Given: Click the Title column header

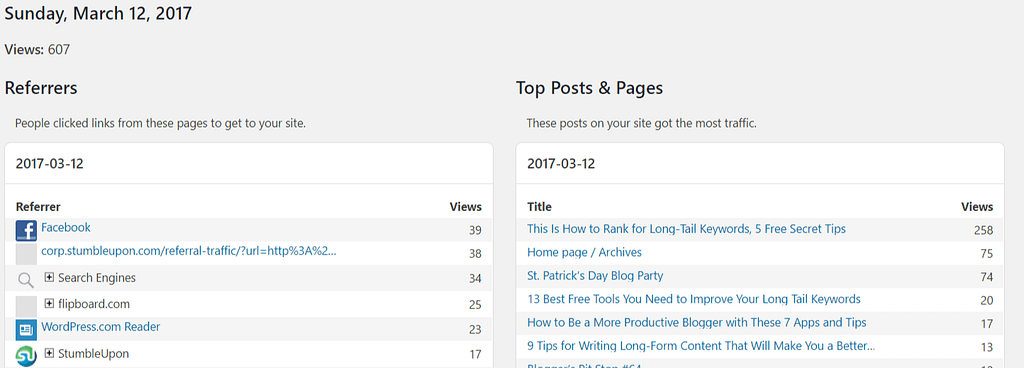Looking at the screenshot, I should (539, 207).
